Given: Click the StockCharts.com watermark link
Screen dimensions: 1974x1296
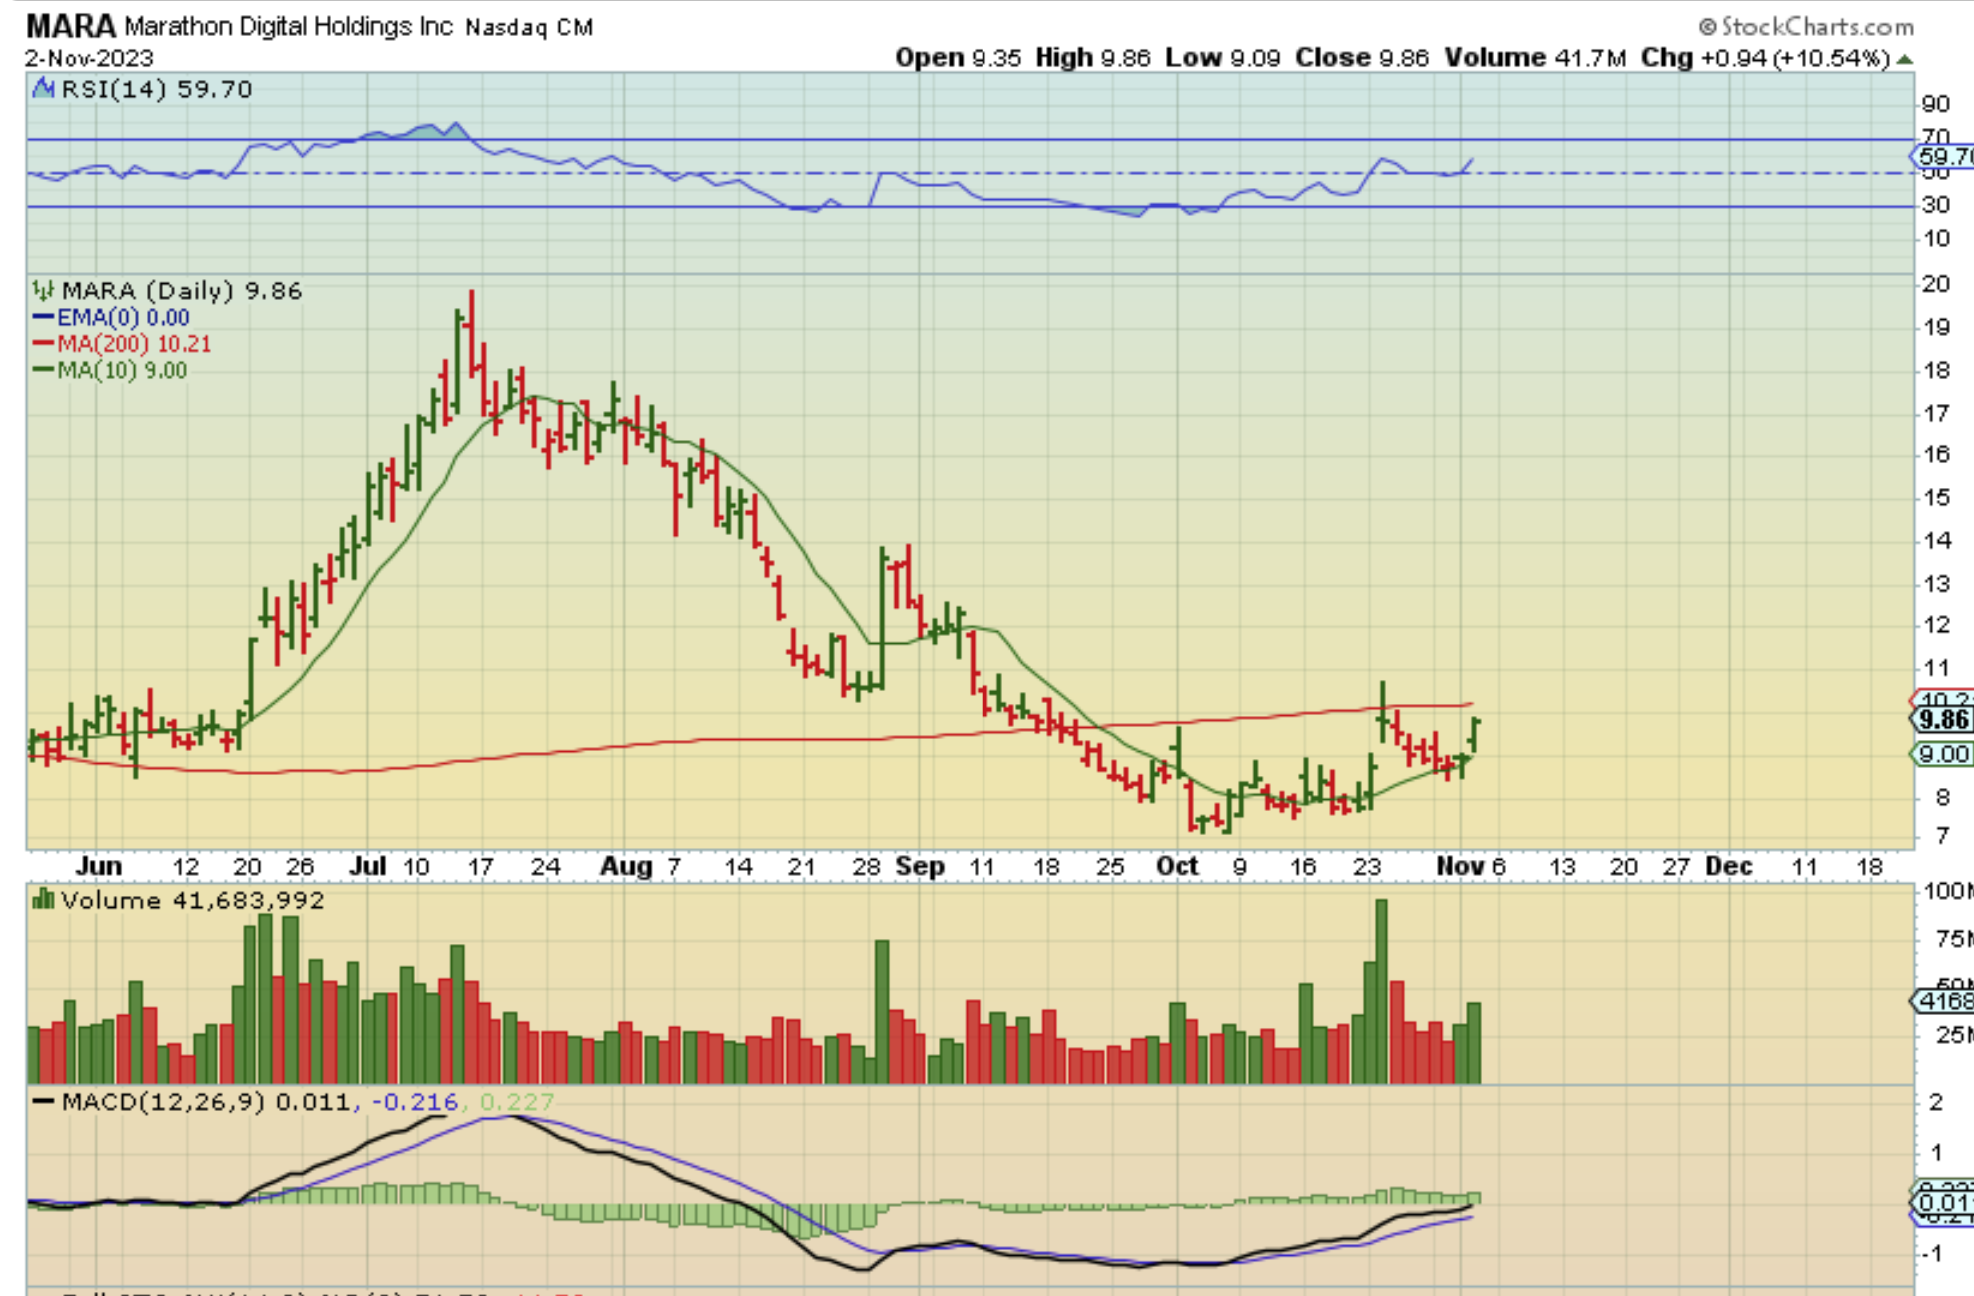Looking at the screenshot, I should pos(1817,27).
